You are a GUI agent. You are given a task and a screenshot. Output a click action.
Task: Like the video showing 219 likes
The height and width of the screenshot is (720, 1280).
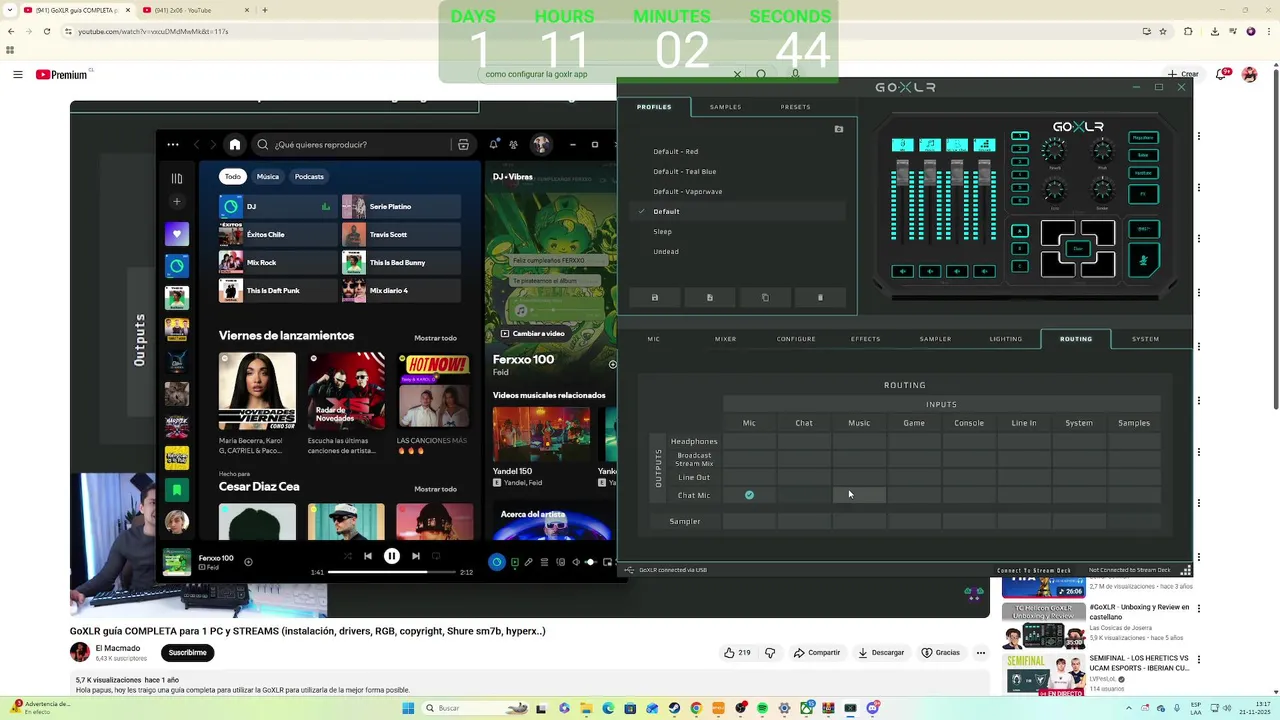[x=738, y=653]
